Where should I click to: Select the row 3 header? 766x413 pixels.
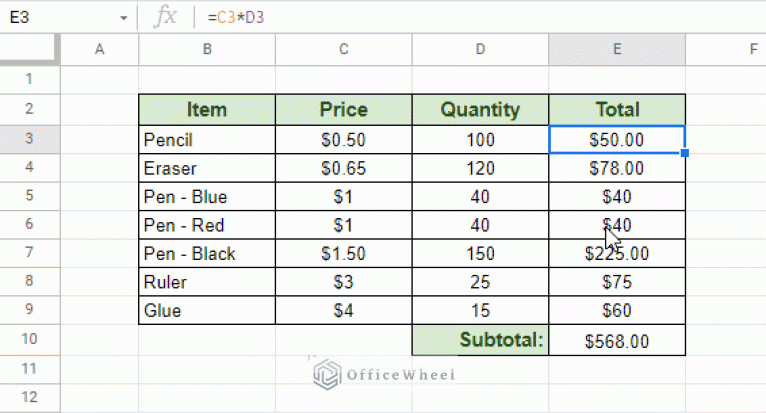tap(29, 139)
